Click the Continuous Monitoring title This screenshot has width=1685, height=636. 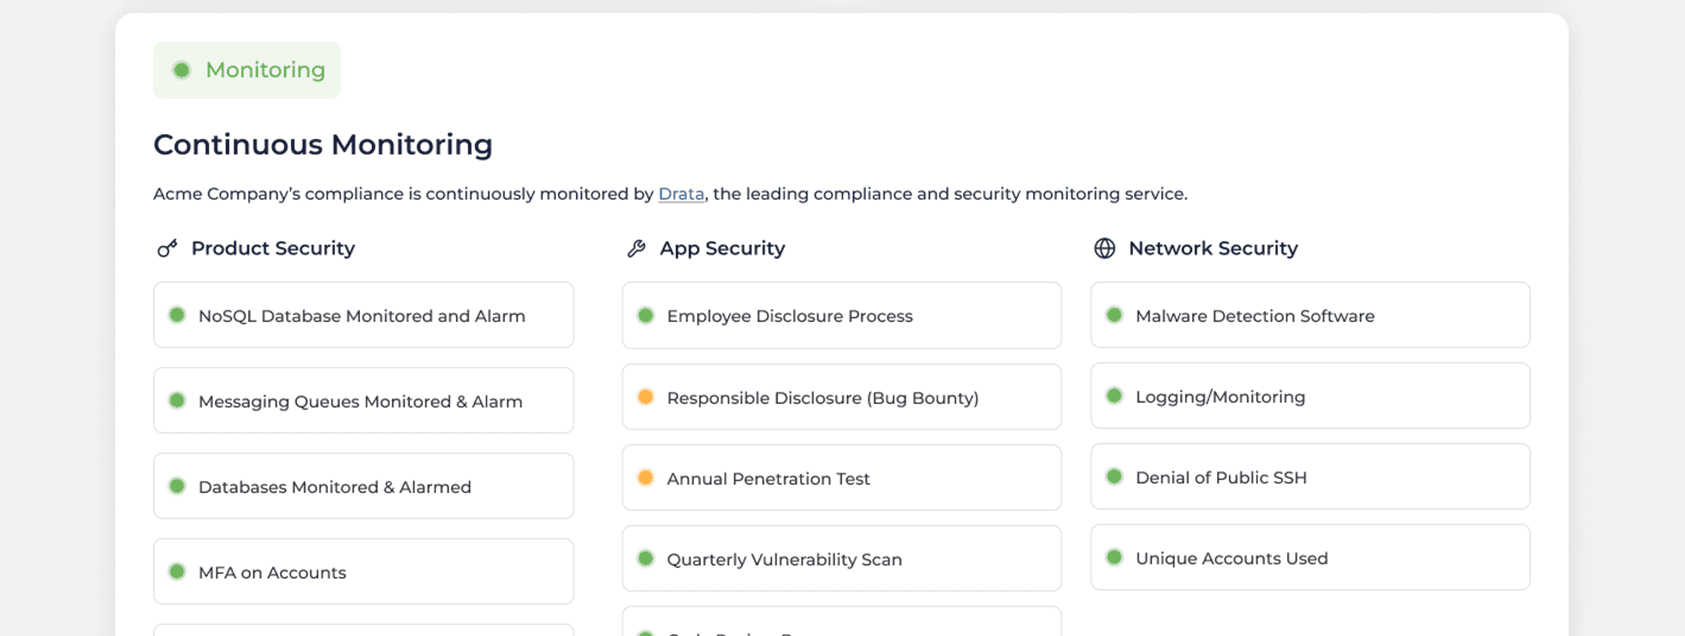[323, 145]
